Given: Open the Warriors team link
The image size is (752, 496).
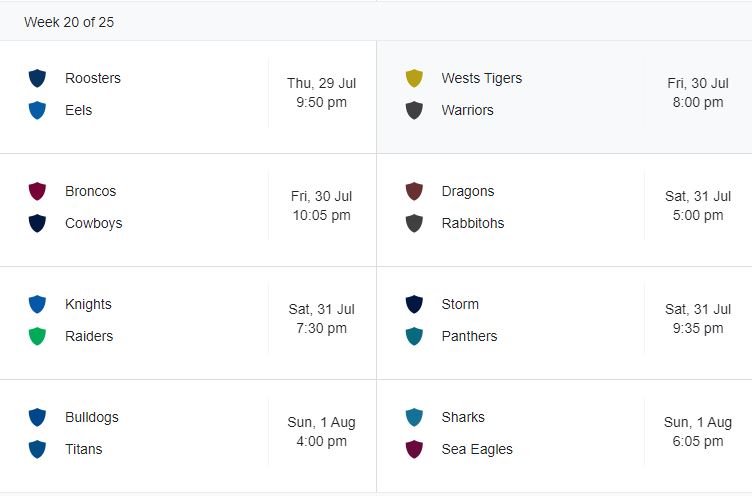Looking at the screenshot, I should coord(467,110).
